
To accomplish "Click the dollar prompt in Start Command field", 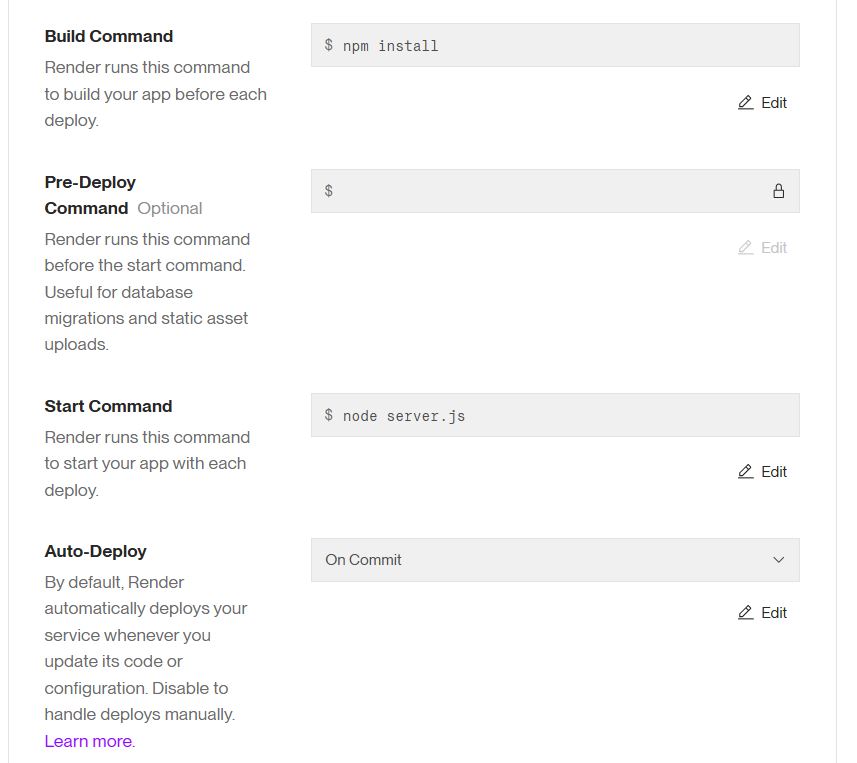I will point(329,415).
